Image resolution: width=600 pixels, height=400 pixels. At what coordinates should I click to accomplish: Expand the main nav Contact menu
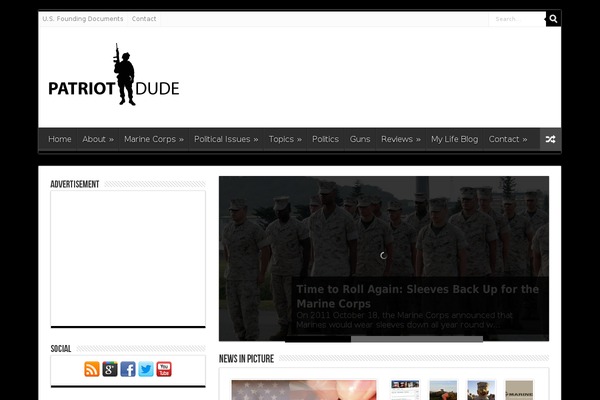[508, 139]
